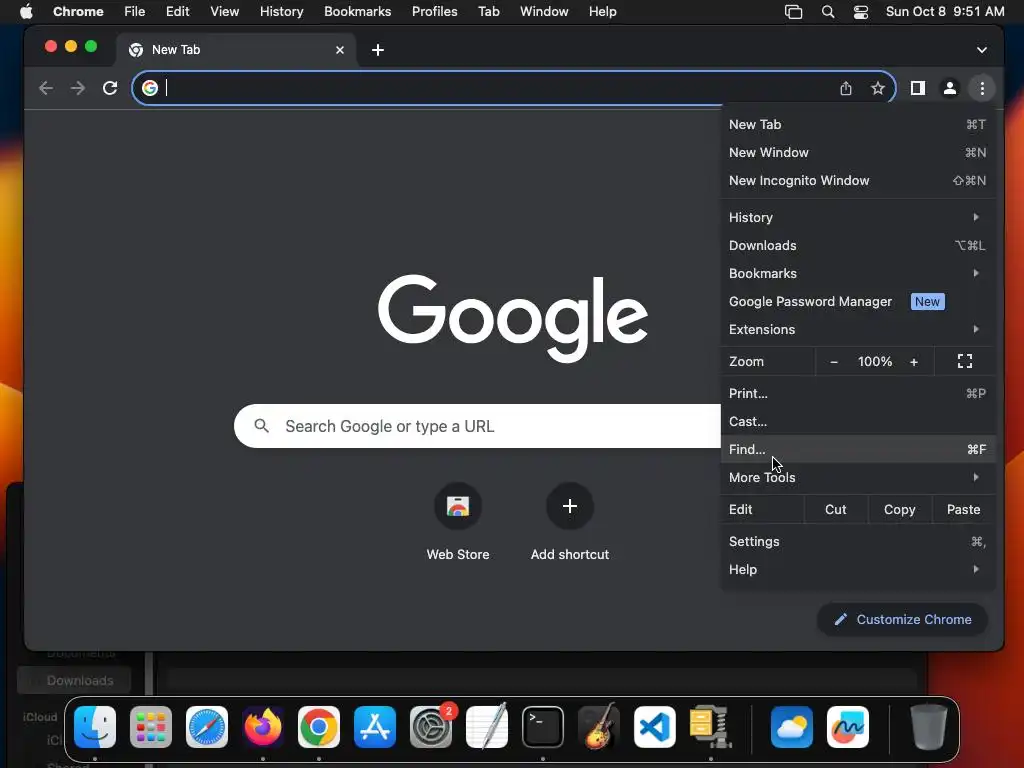Open the Apple menu
This screenshot has height=768, width=1024.
pos(26,12)
